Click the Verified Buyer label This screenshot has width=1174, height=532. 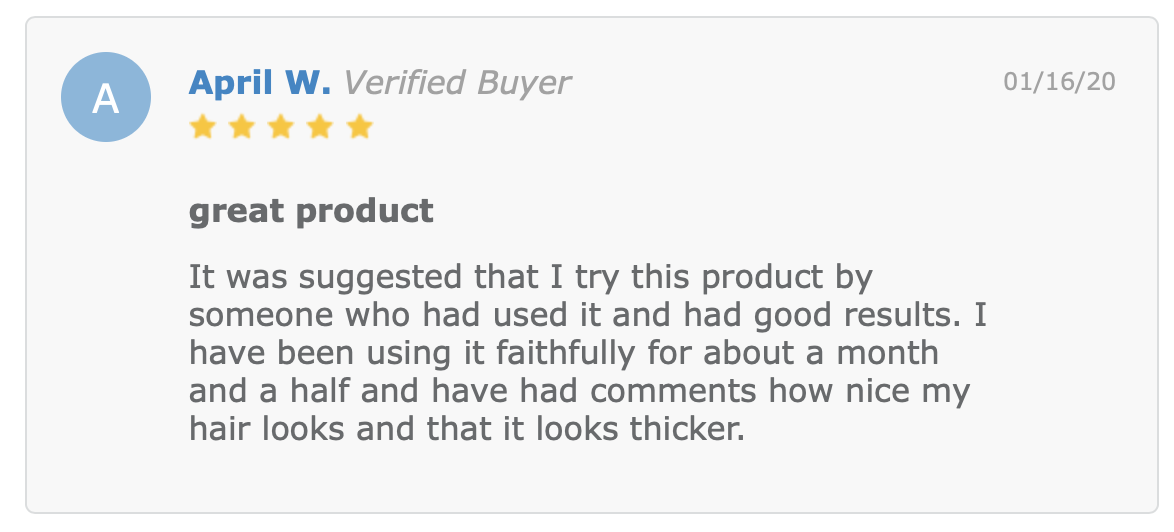point(457,83)
